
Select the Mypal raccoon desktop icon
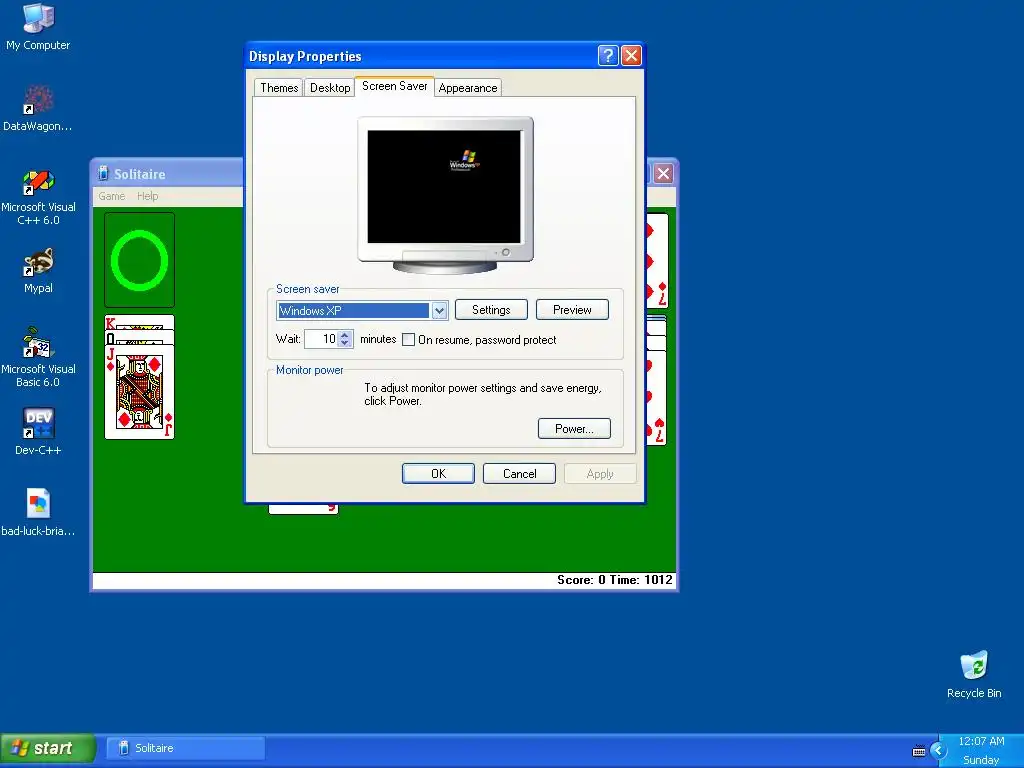tap(38, 270)
